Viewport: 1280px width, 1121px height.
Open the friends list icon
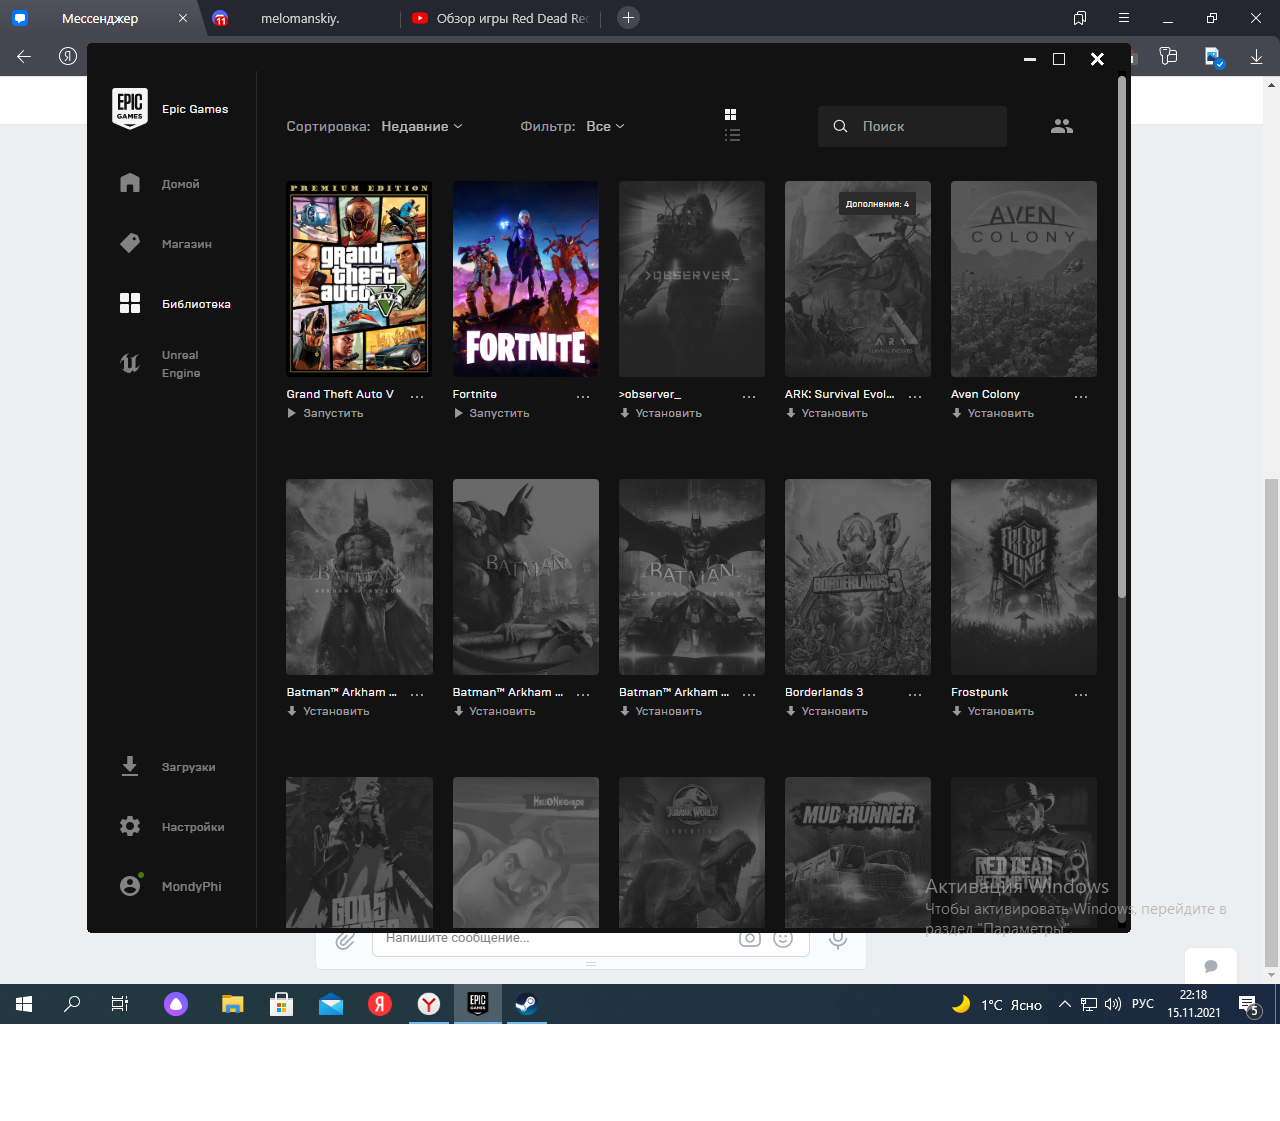coord(1062,126)
